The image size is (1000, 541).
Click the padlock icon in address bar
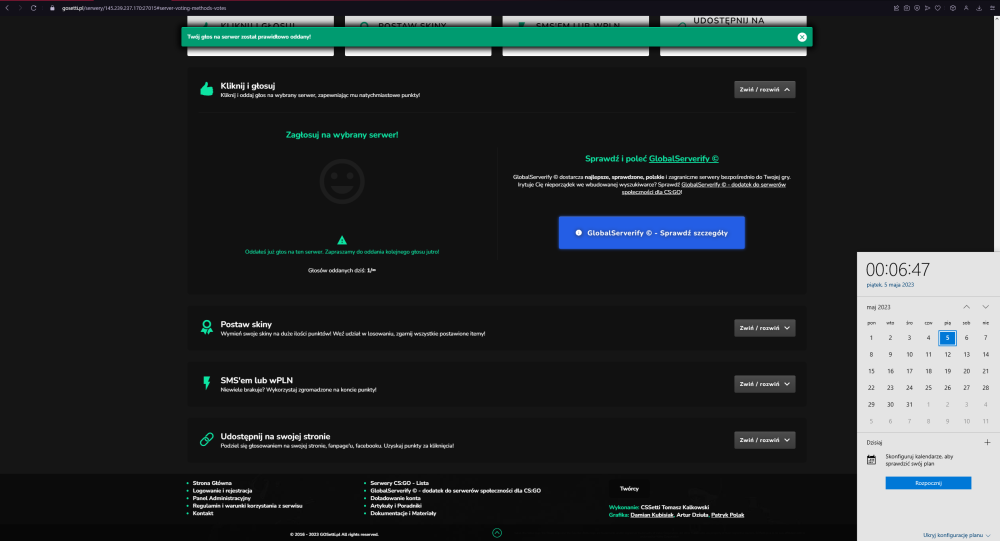tap(52, 8)
